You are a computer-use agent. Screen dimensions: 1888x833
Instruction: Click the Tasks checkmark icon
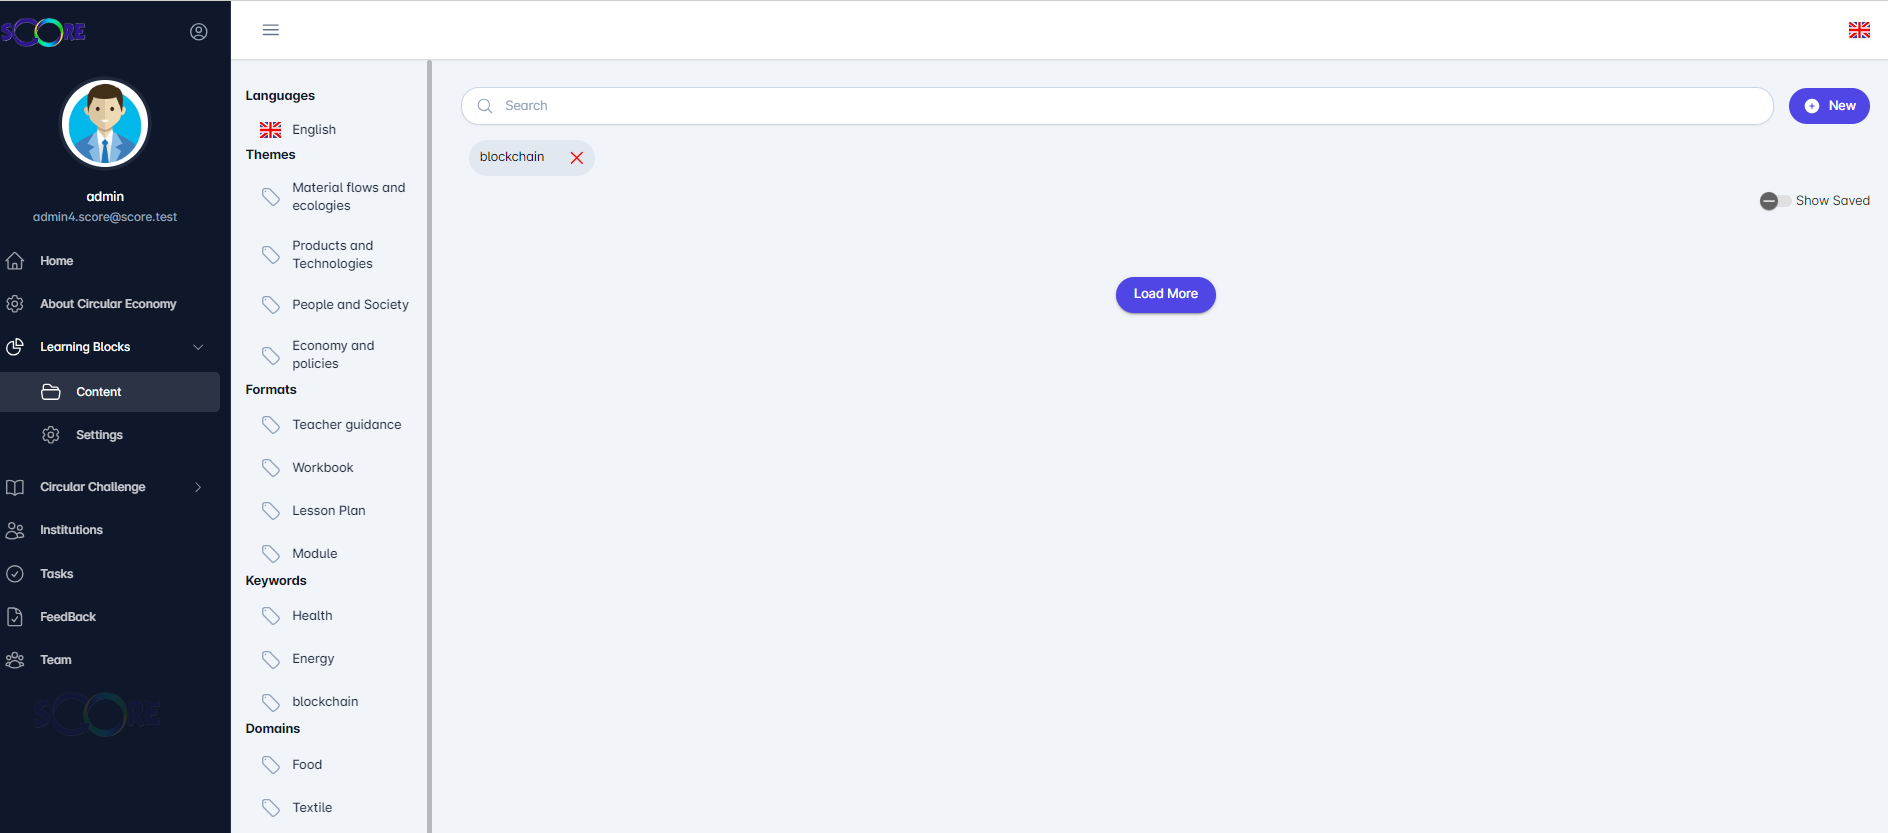pyautogui.click(x=15, y=574)
